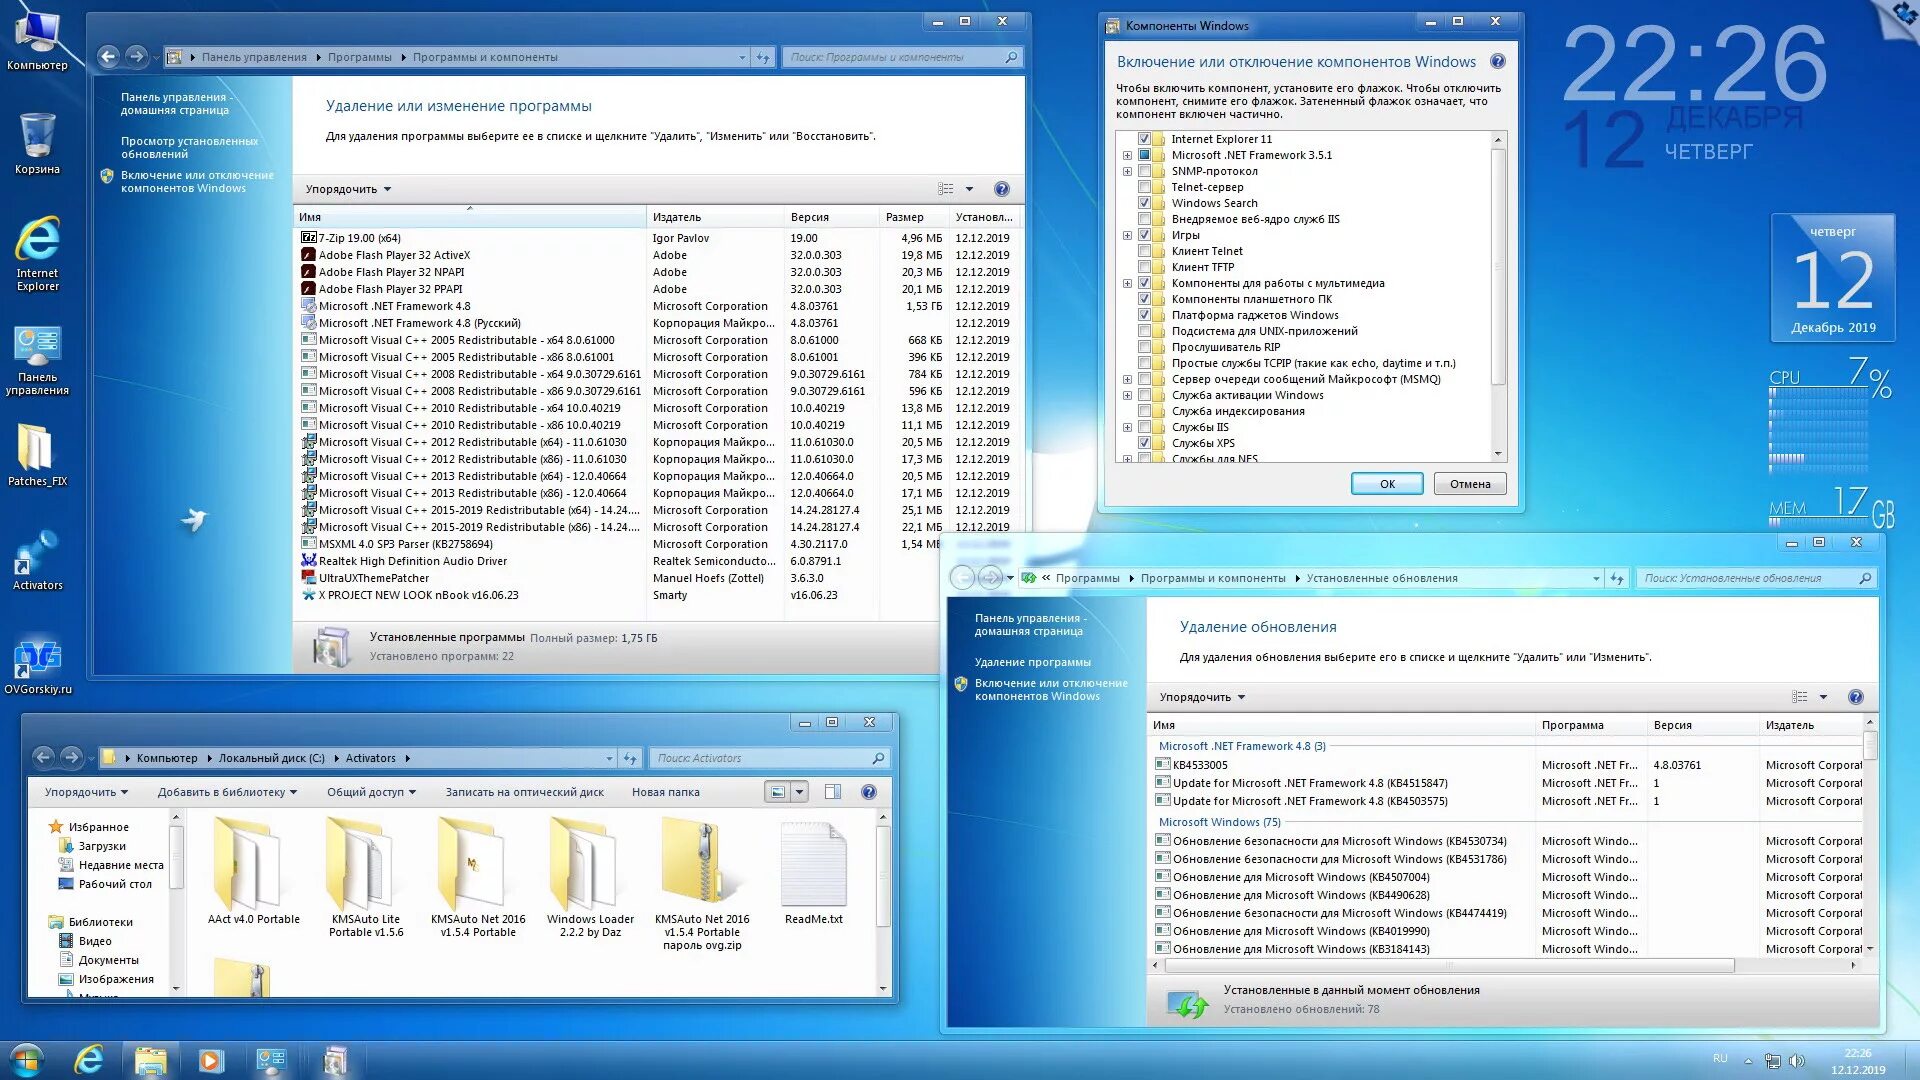Click OK in Windows components dialog

(x=1386, y=484)
